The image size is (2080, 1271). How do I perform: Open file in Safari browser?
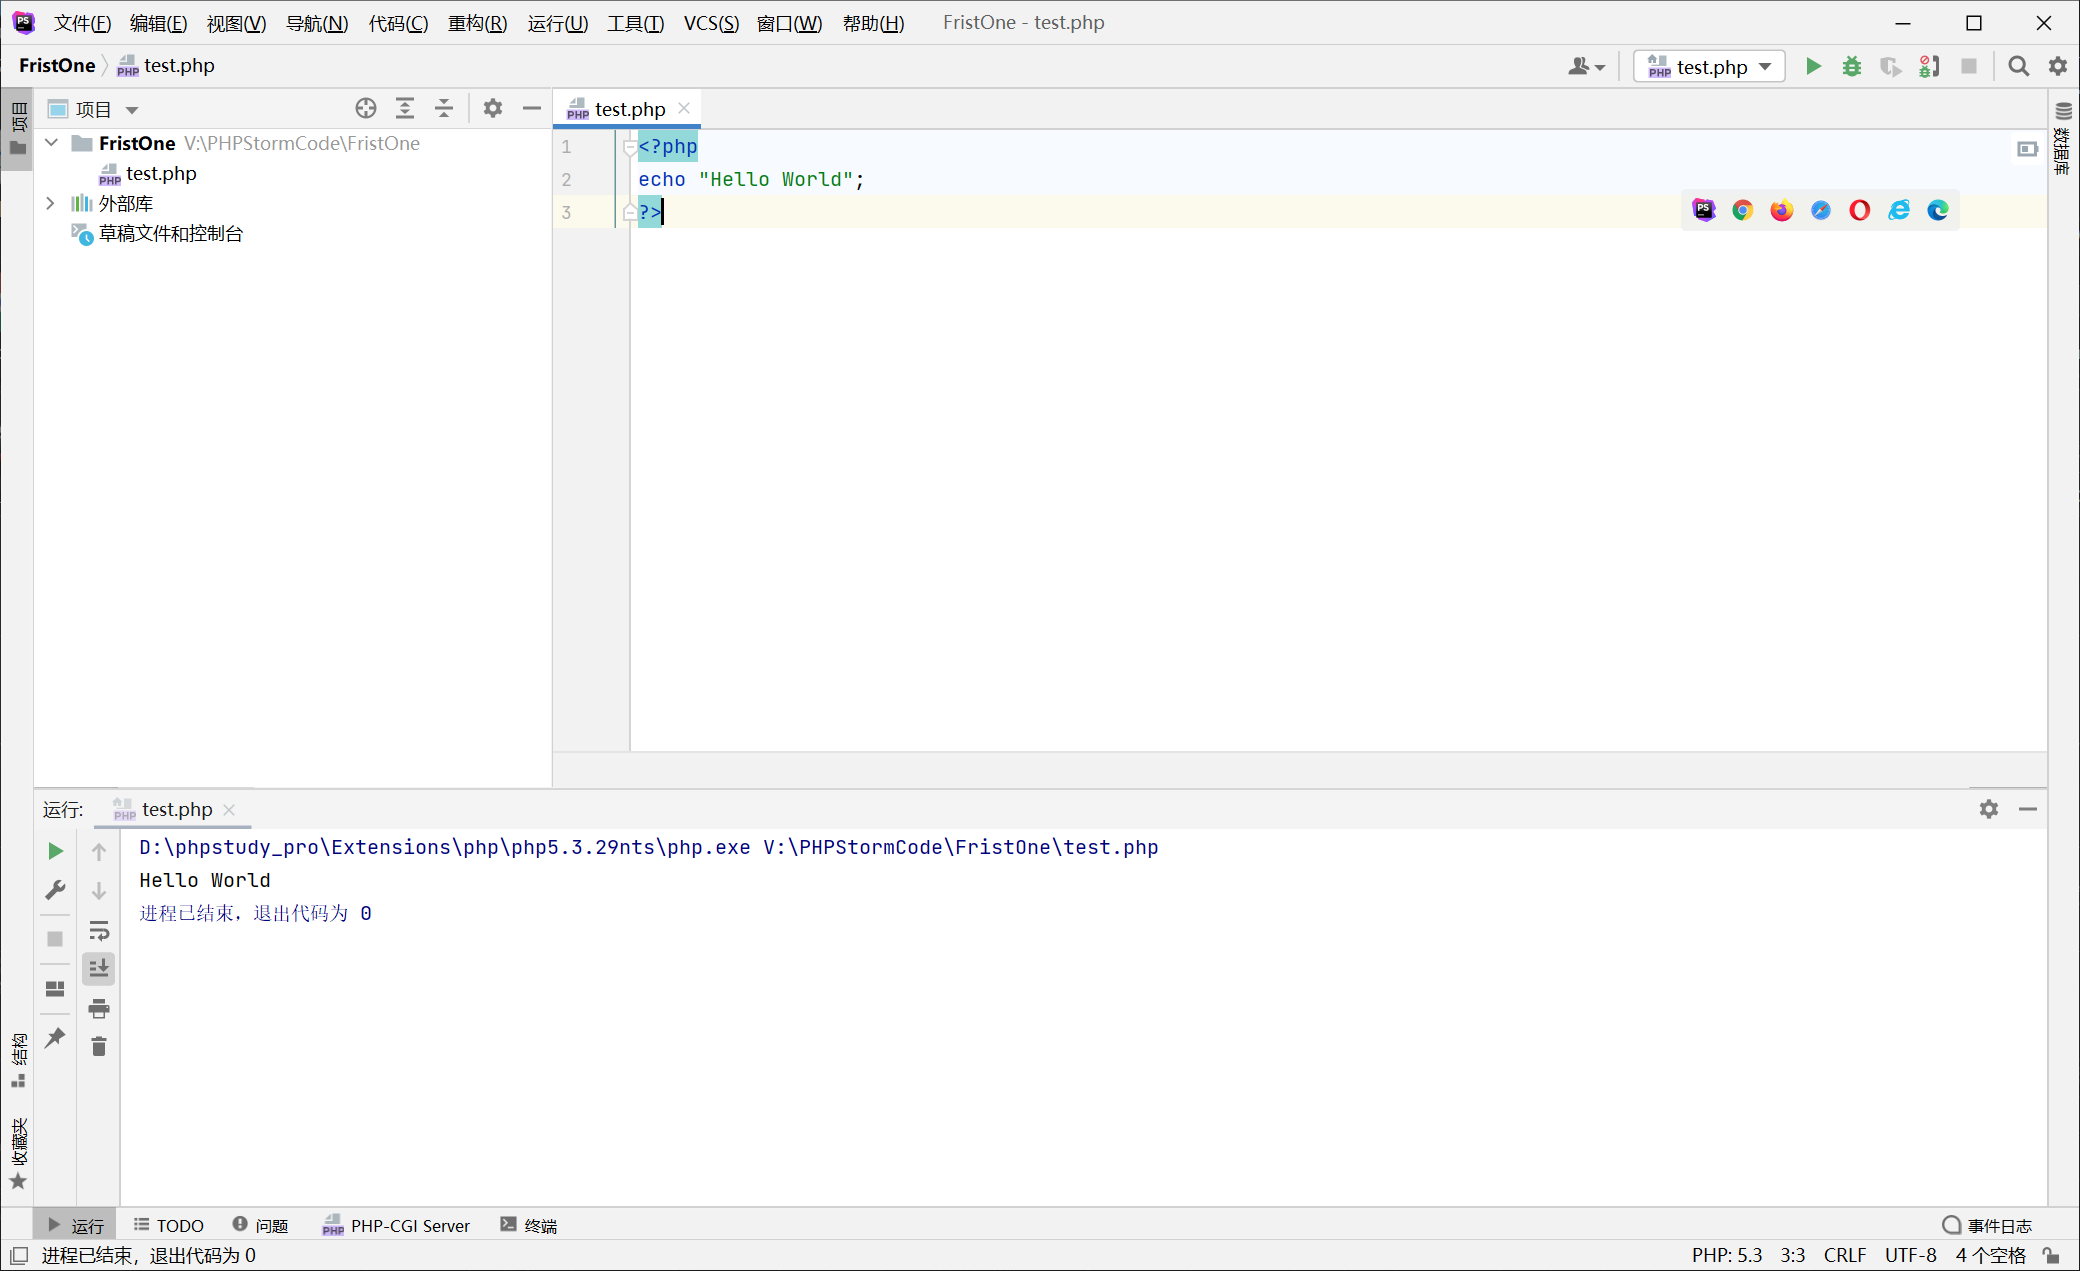coord(1821,210)
